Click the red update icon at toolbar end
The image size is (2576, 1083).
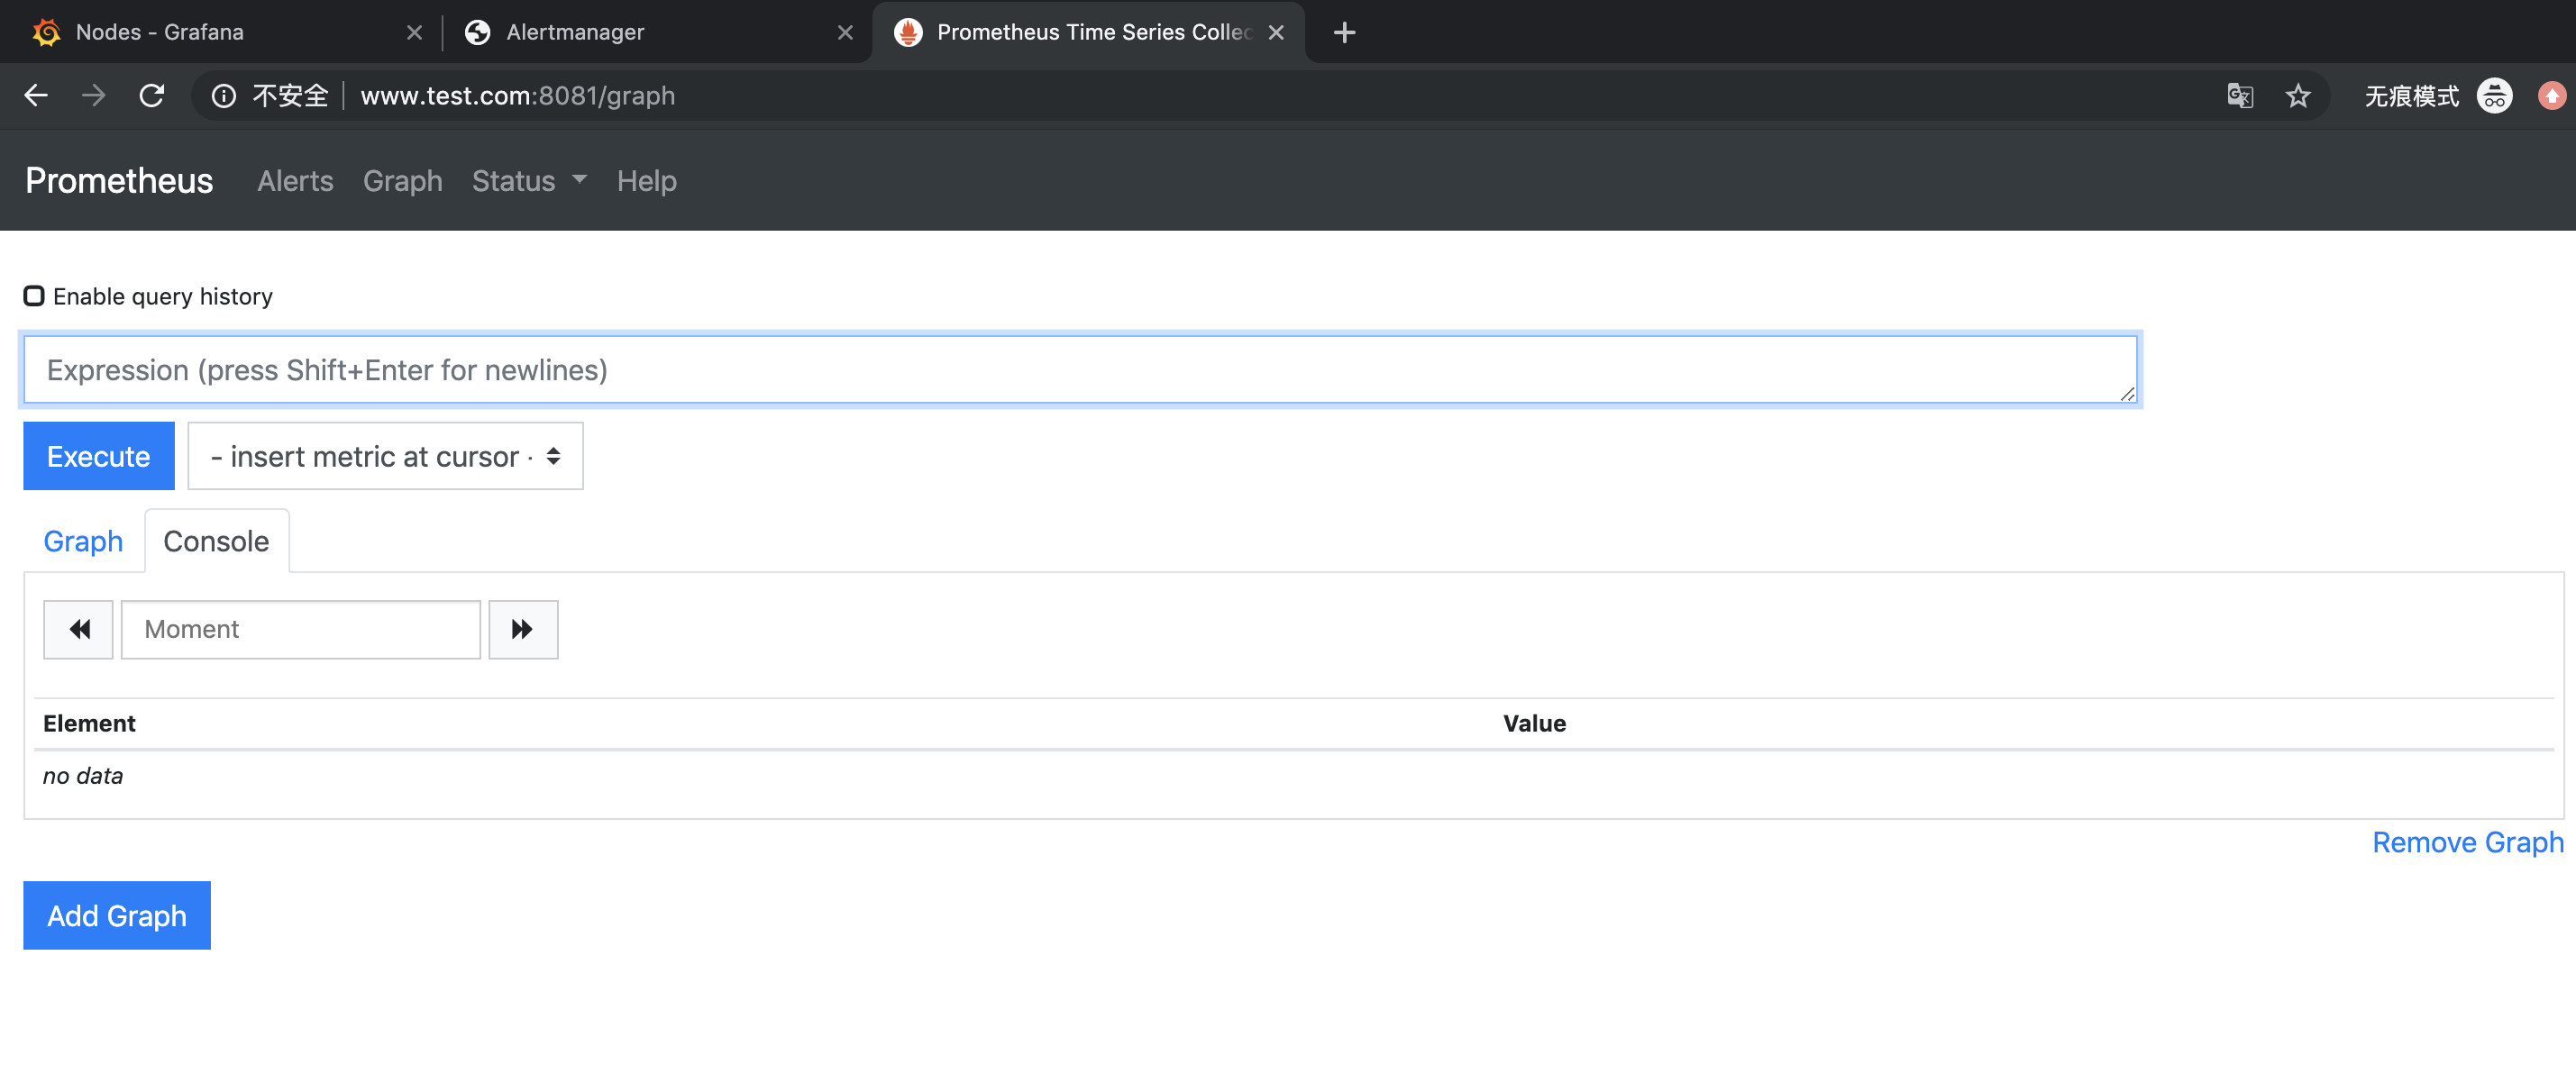2551,96
